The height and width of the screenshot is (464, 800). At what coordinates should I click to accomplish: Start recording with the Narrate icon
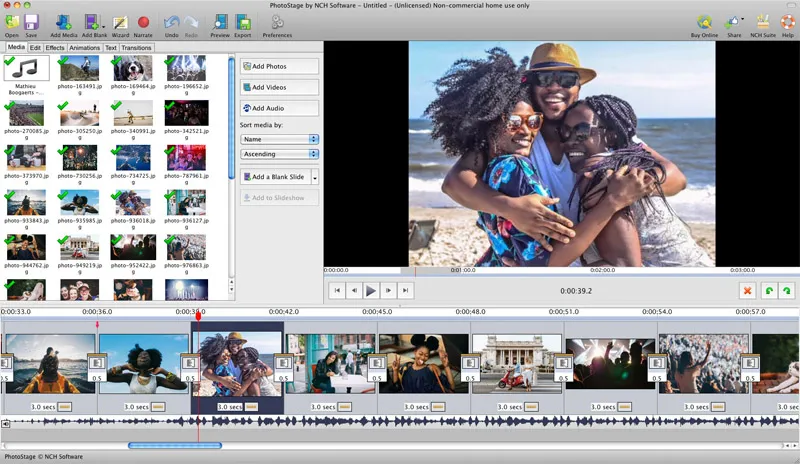pos(143,21)
